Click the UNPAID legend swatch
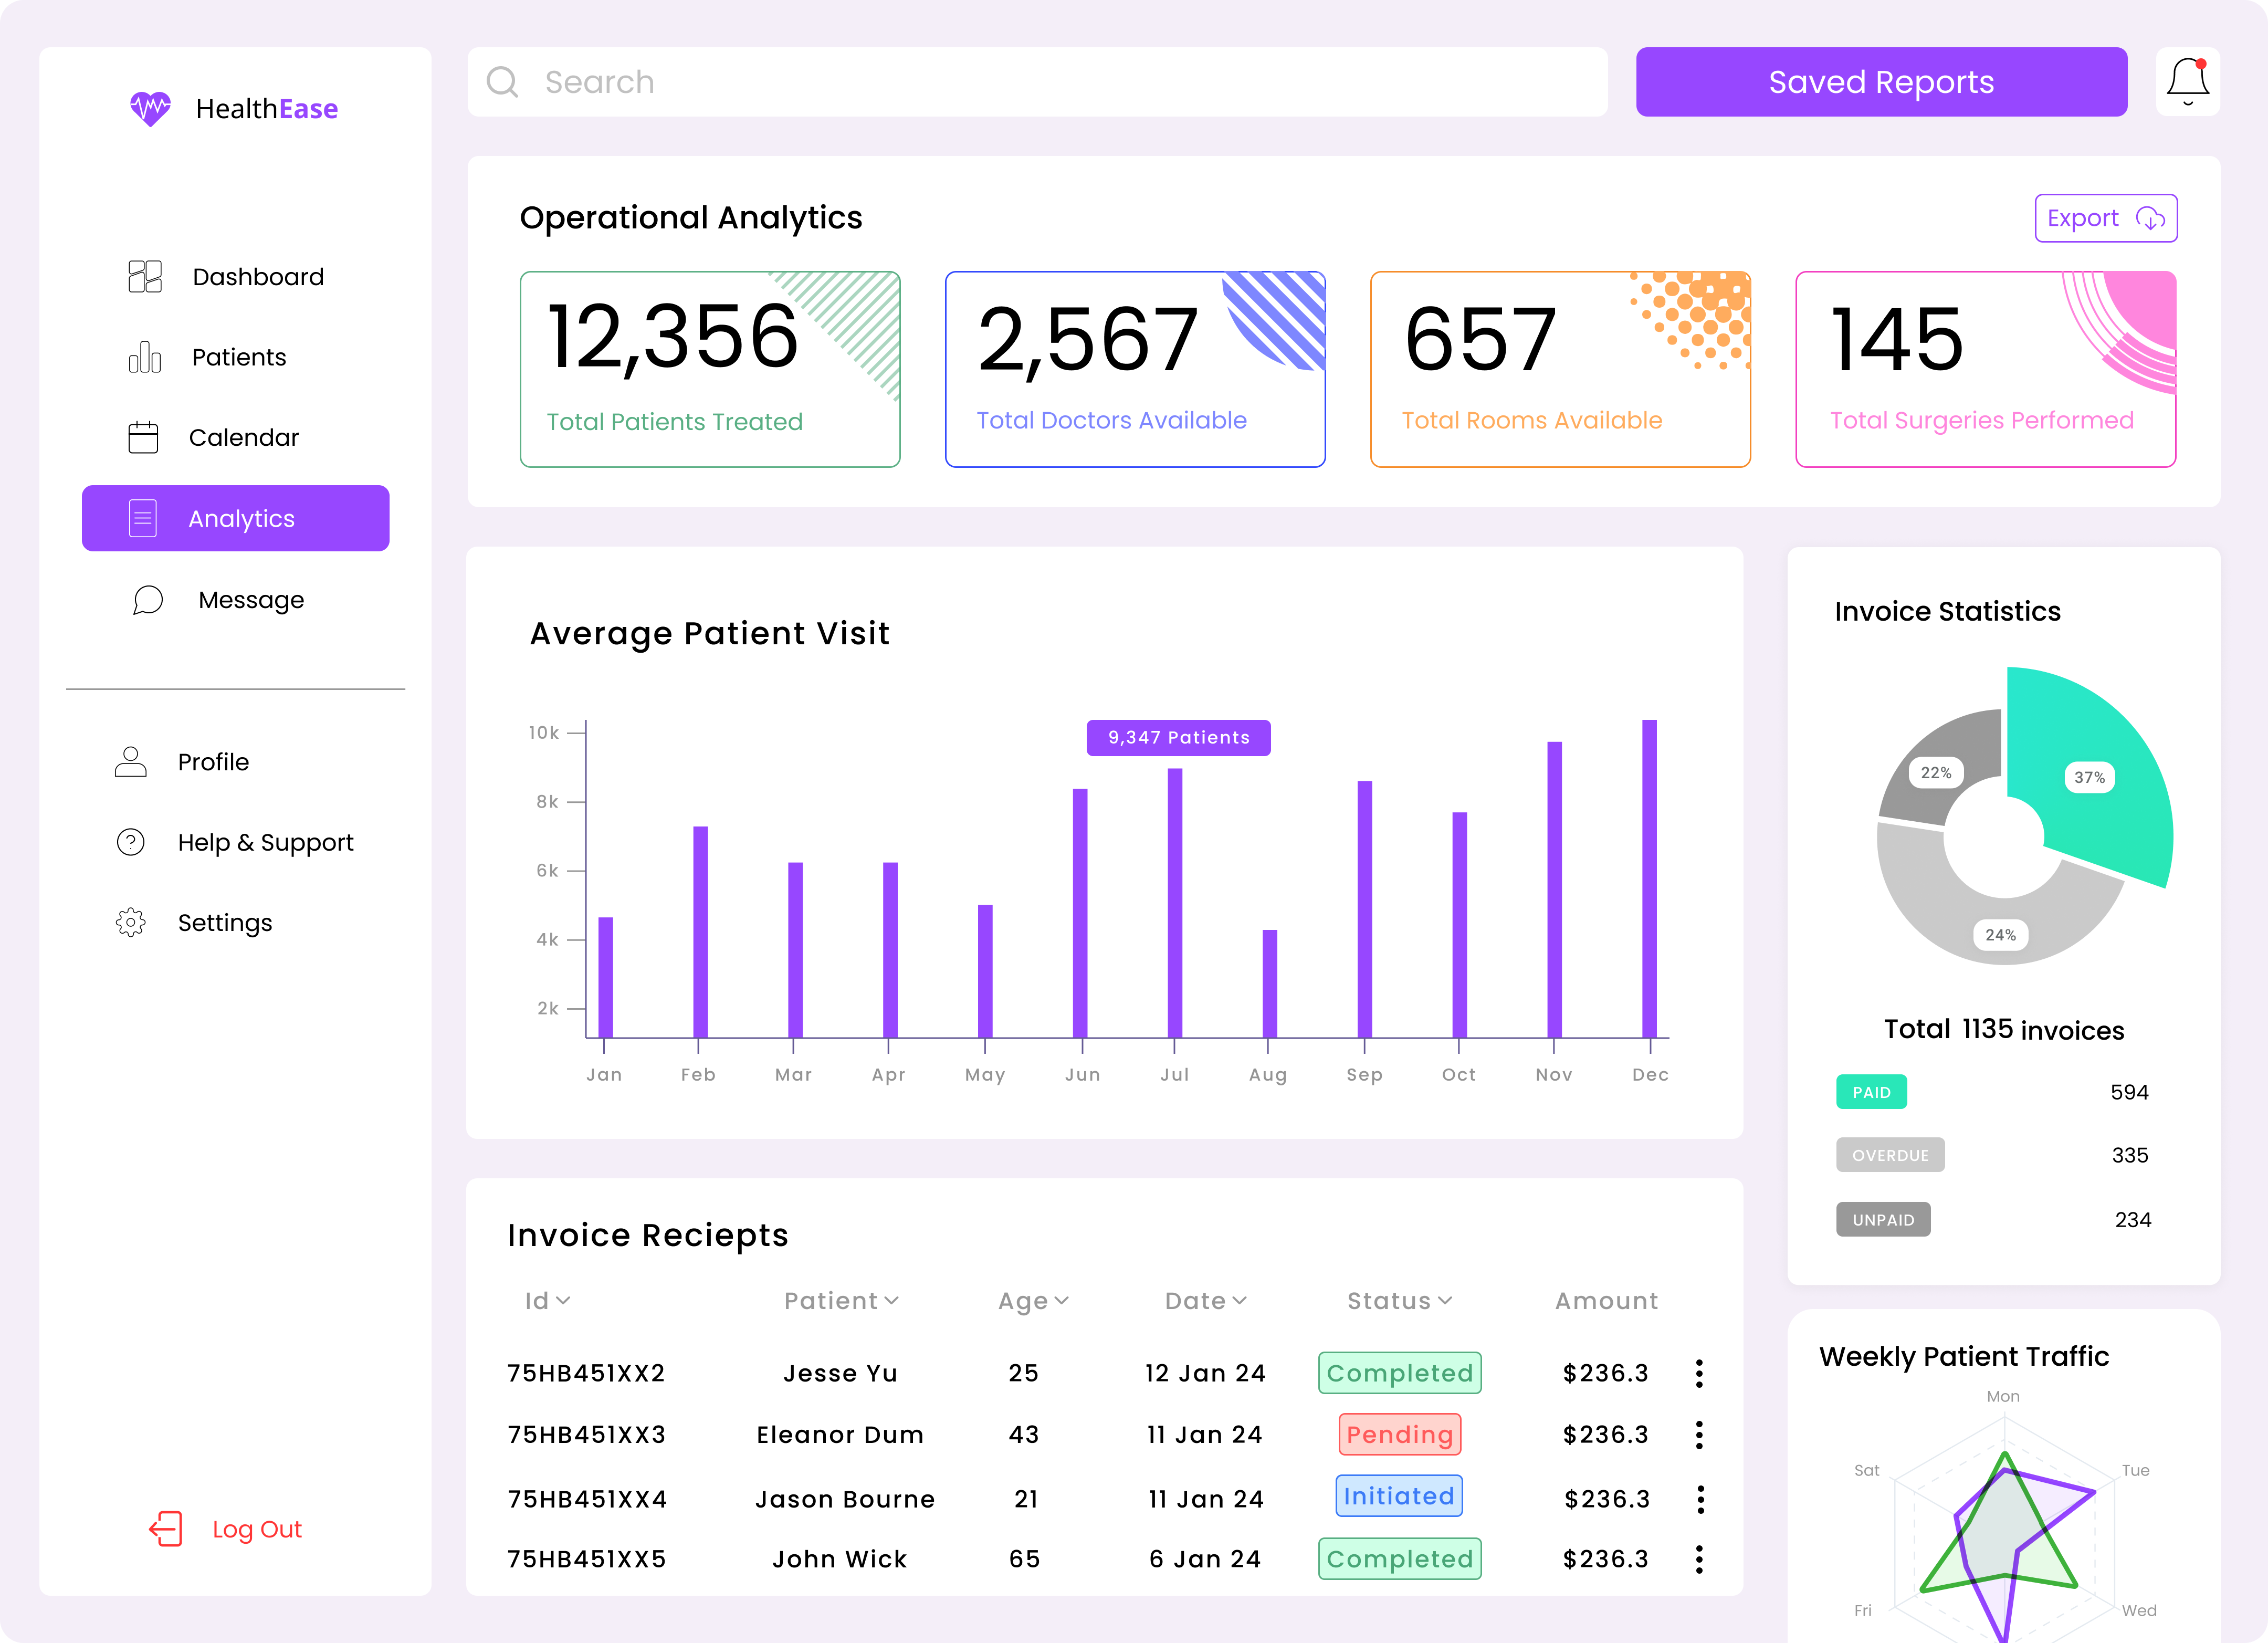Viewport: 2268px width, 1643px height. pos(1883,1220)
